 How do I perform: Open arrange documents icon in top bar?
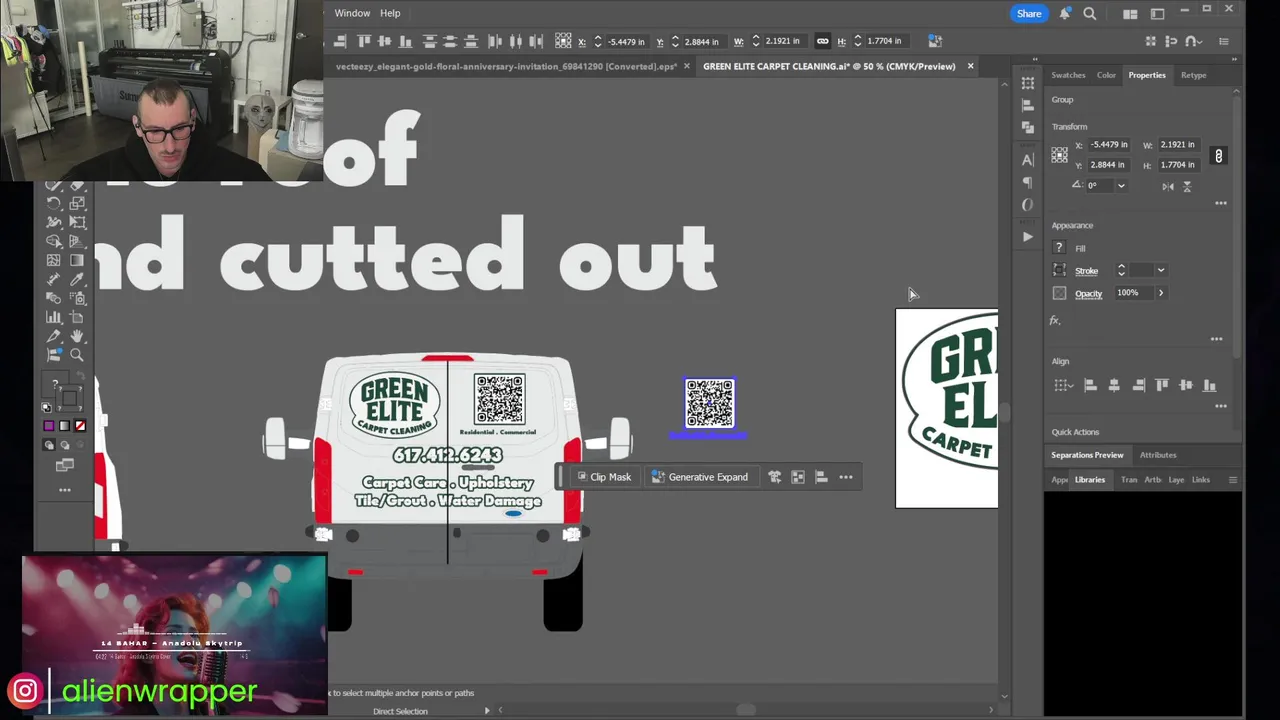pyautogui.click(x=1130, y=13)
